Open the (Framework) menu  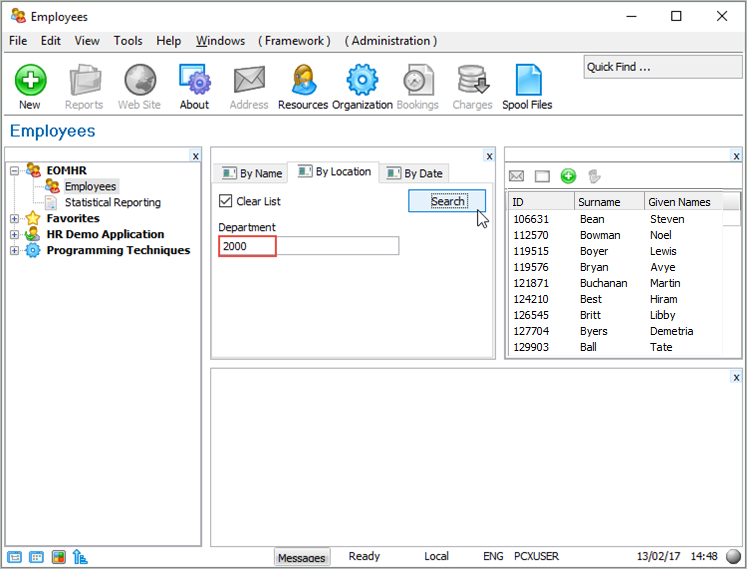pos(294,41)
